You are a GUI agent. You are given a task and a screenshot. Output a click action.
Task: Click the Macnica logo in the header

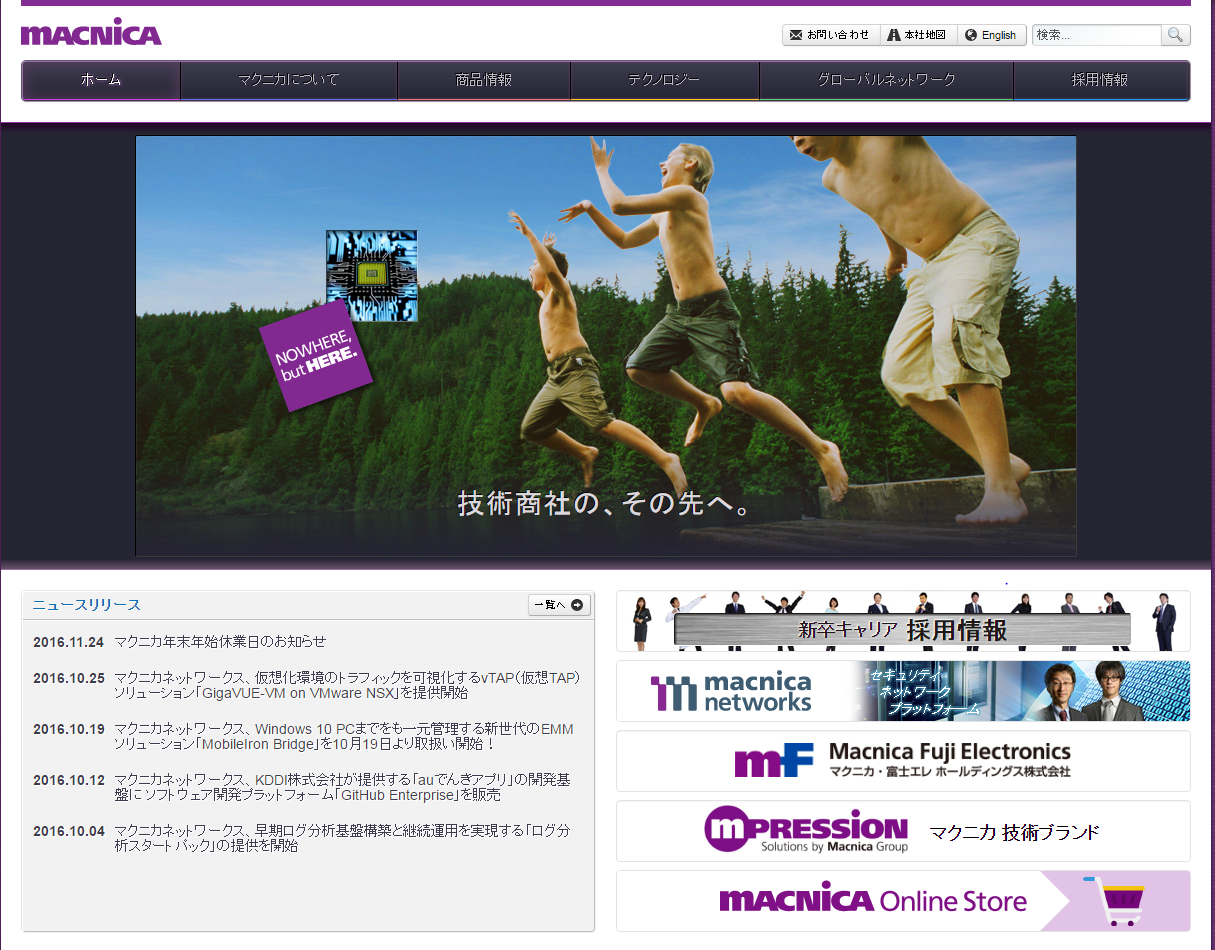[91, 32]
